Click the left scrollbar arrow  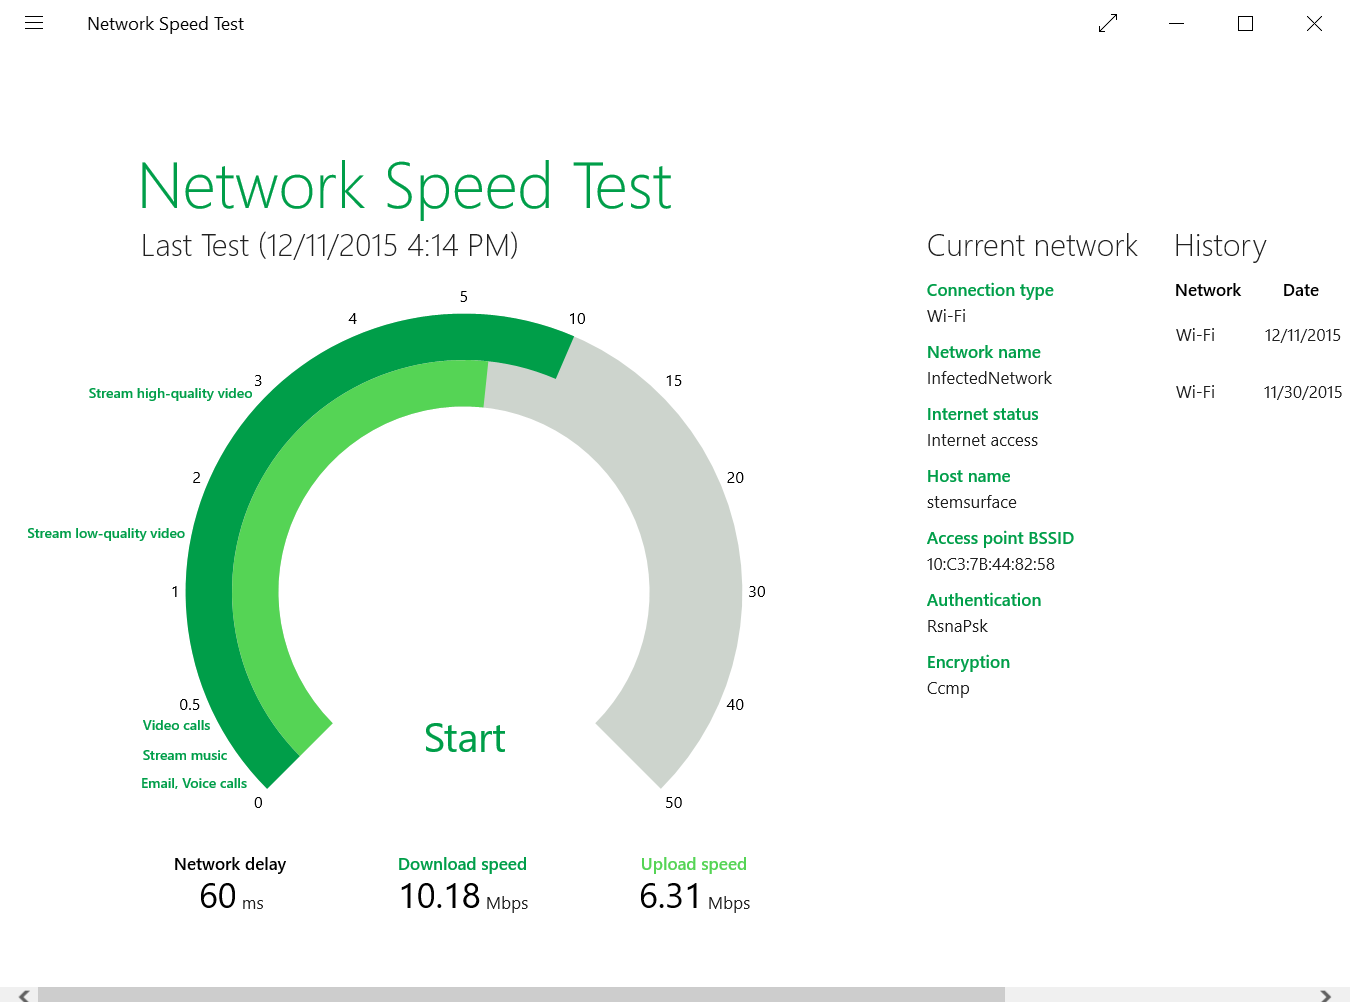point(24,995)
